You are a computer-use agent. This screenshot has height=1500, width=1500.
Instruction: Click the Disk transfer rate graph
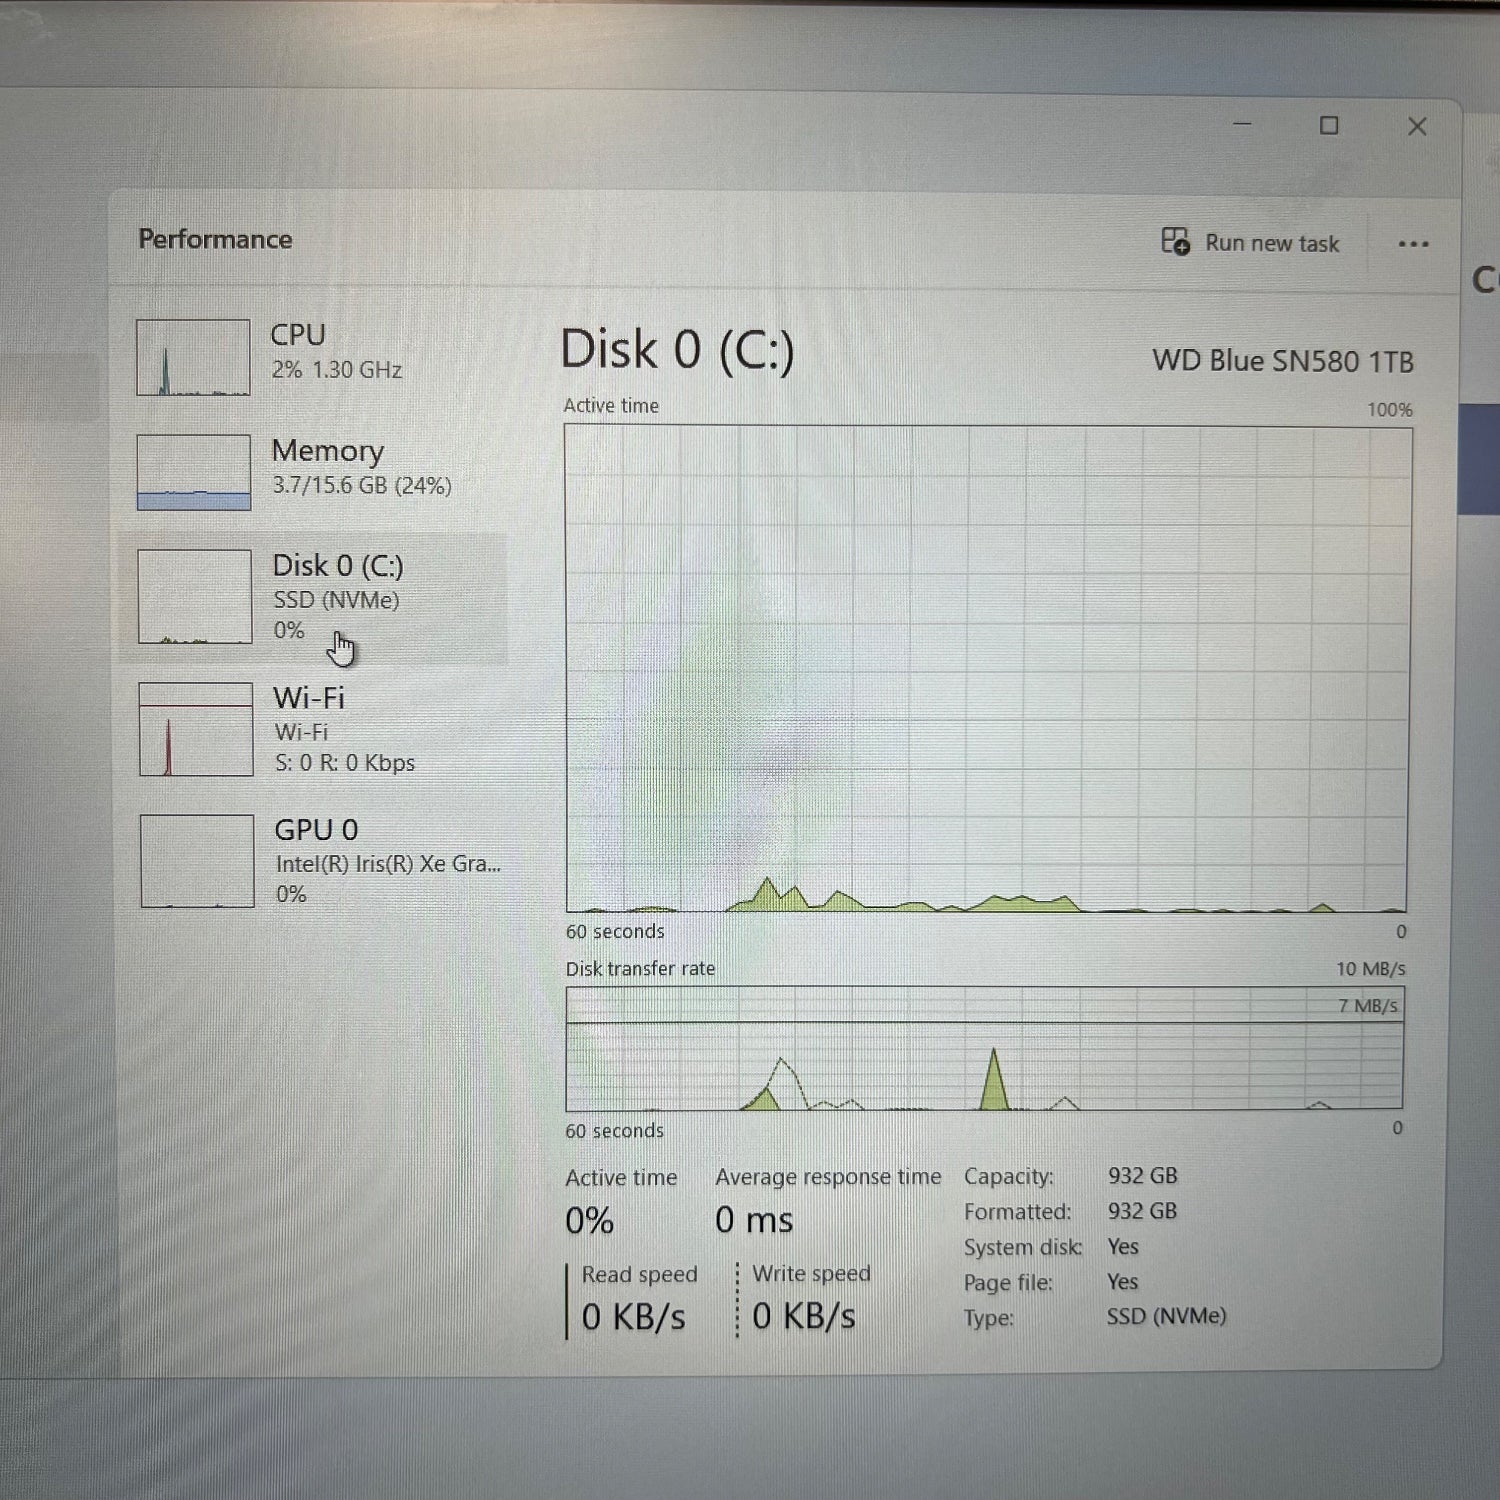(x=984, y=1049)
